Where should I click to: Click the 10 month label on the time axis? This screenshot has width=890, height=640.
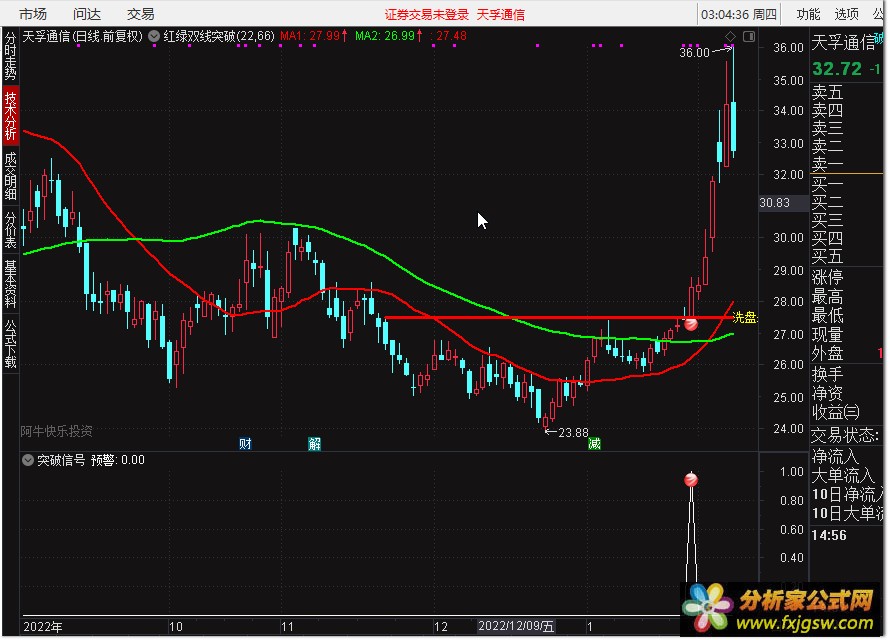click(x=176, y=627)
